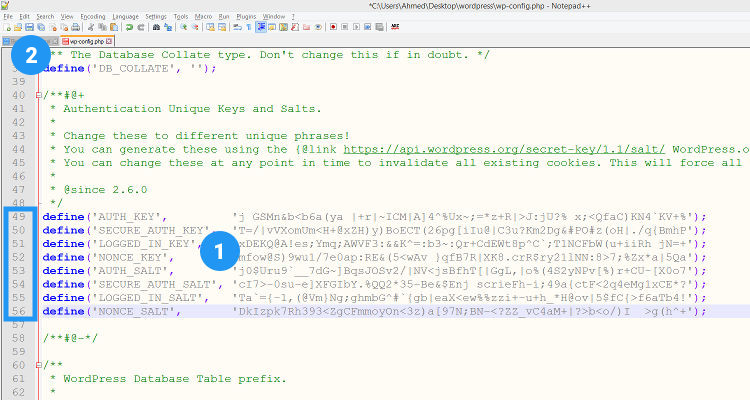
Task: Click the Zoom In toolbar icon
Action: click(184, 27)
